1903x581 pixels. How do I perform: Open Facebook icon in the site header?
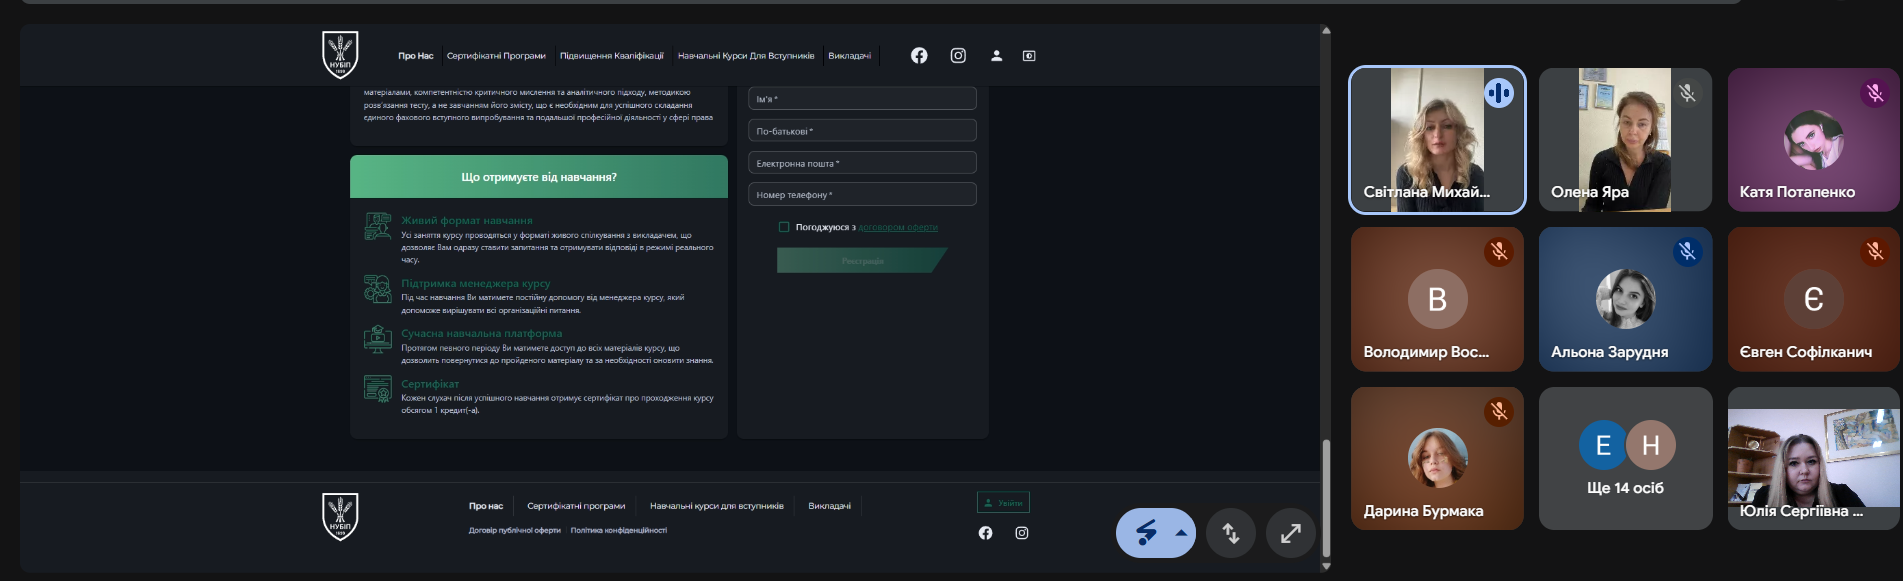click(919, 56)
